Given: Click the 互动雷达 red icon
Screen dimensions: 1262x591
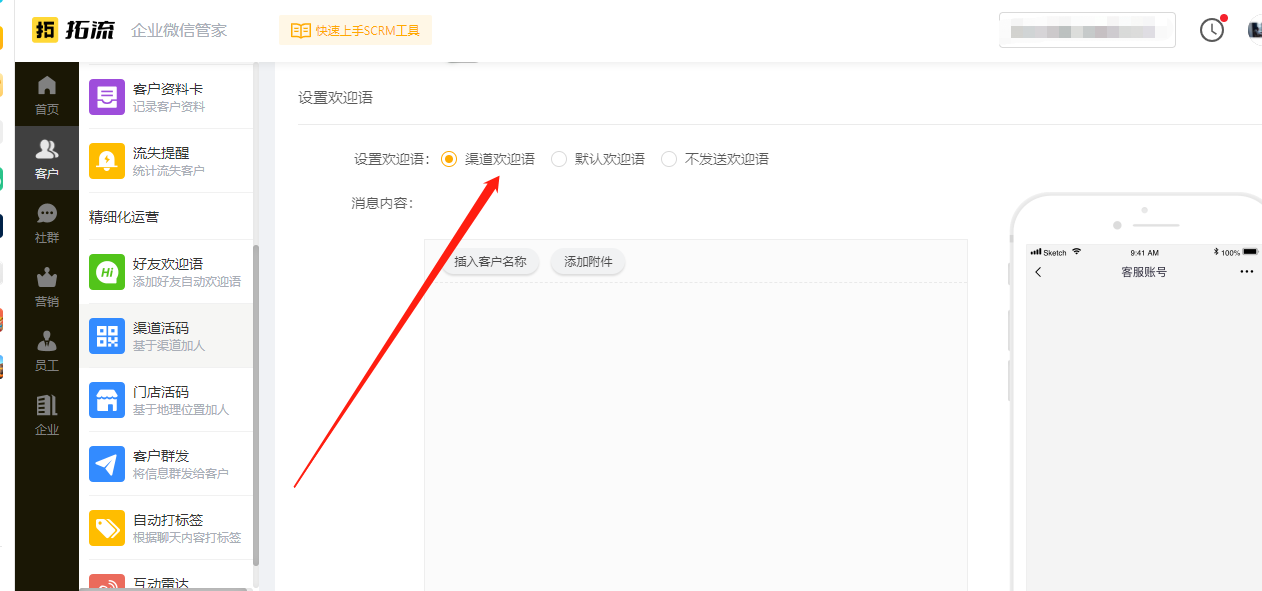Looking at the screenshot, I should click(107, 582).
